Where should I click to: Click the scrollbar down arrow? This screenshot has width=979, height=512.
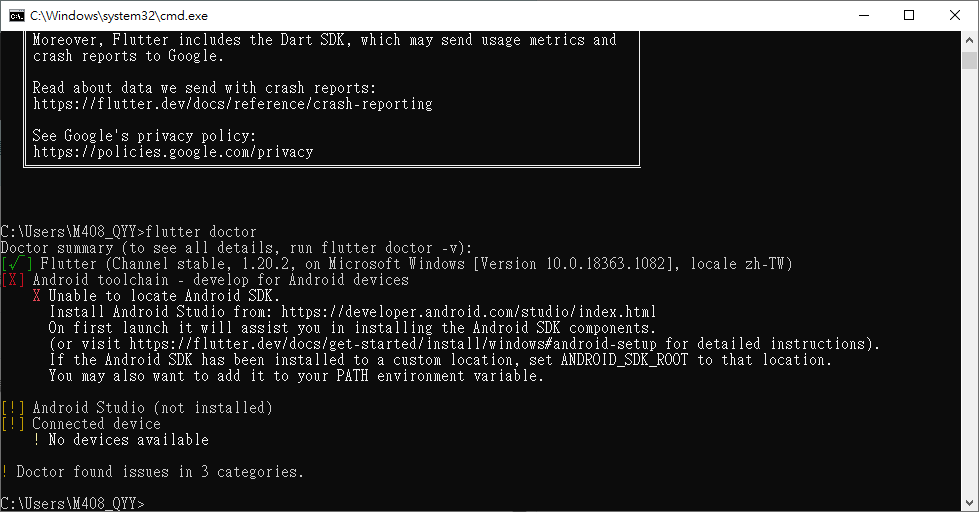pos(969,503)
